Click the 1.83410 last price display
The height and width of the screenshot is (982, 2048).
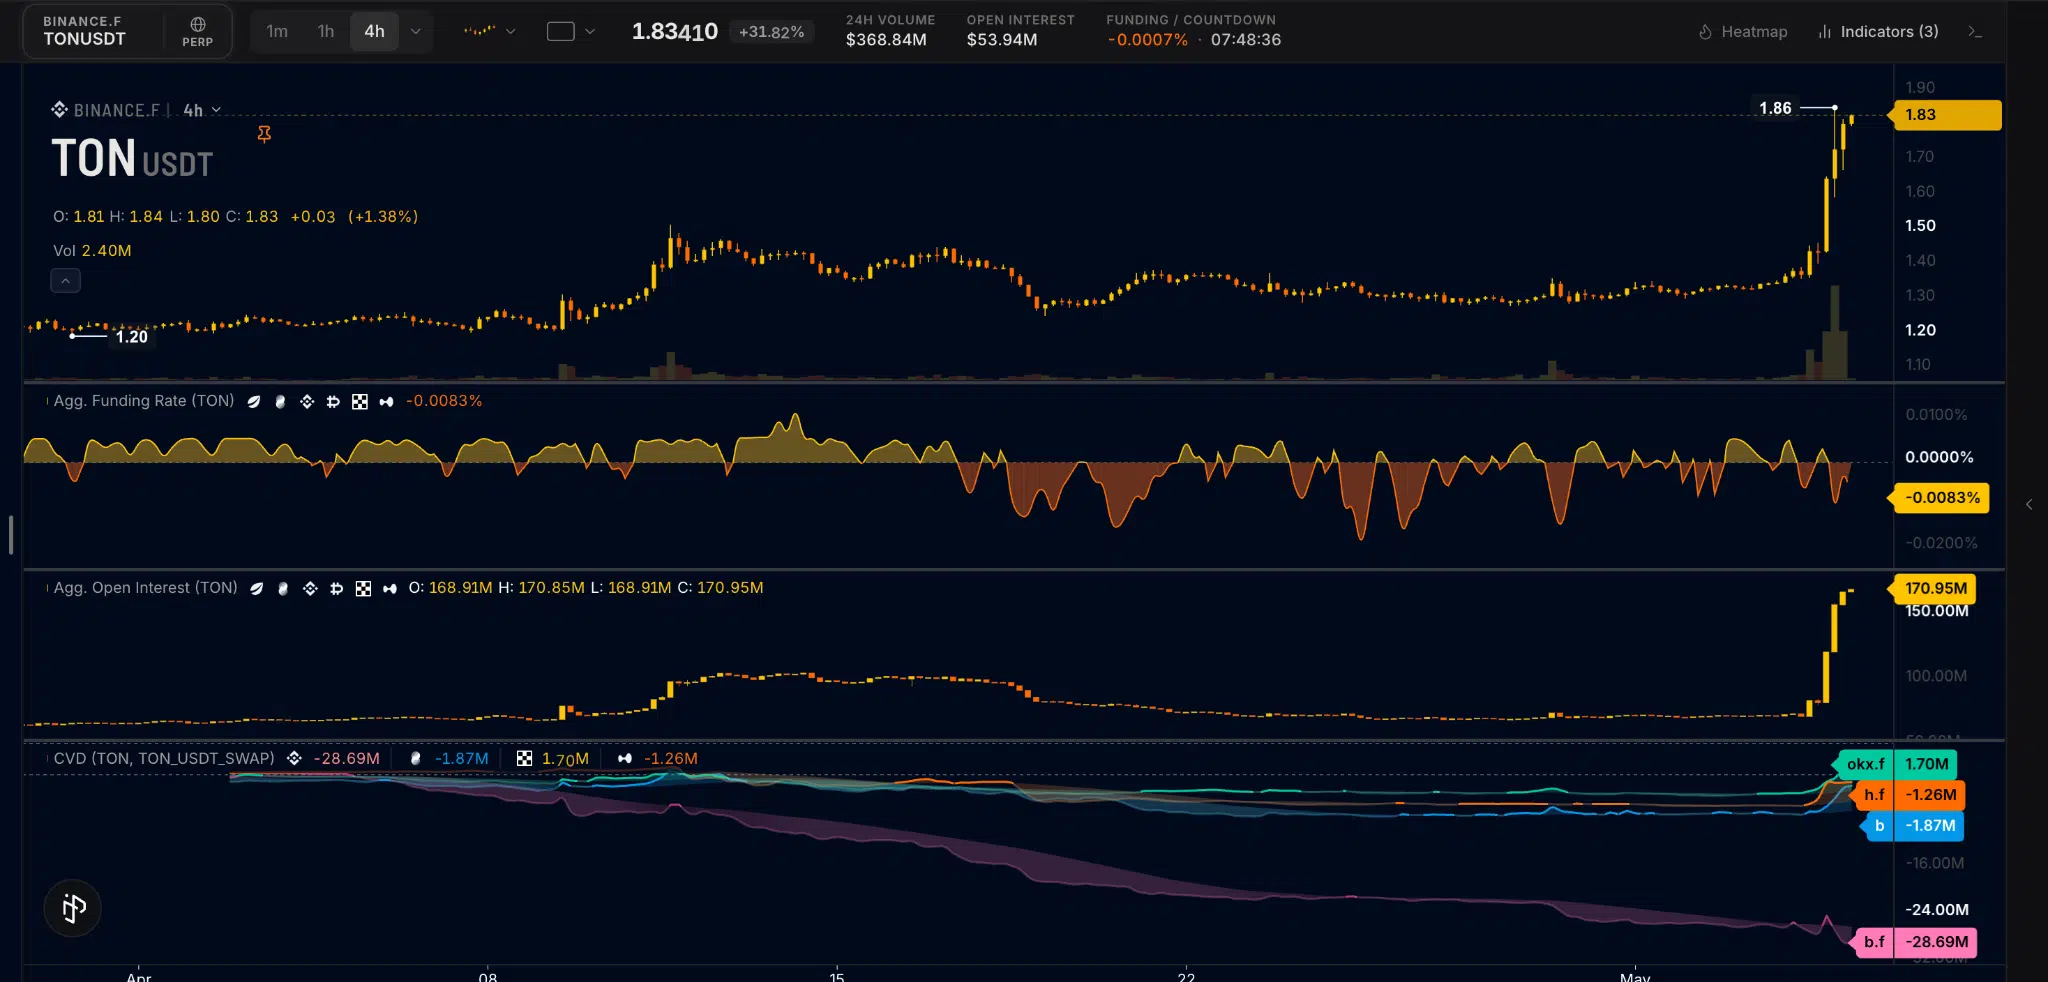coord(675,32)
